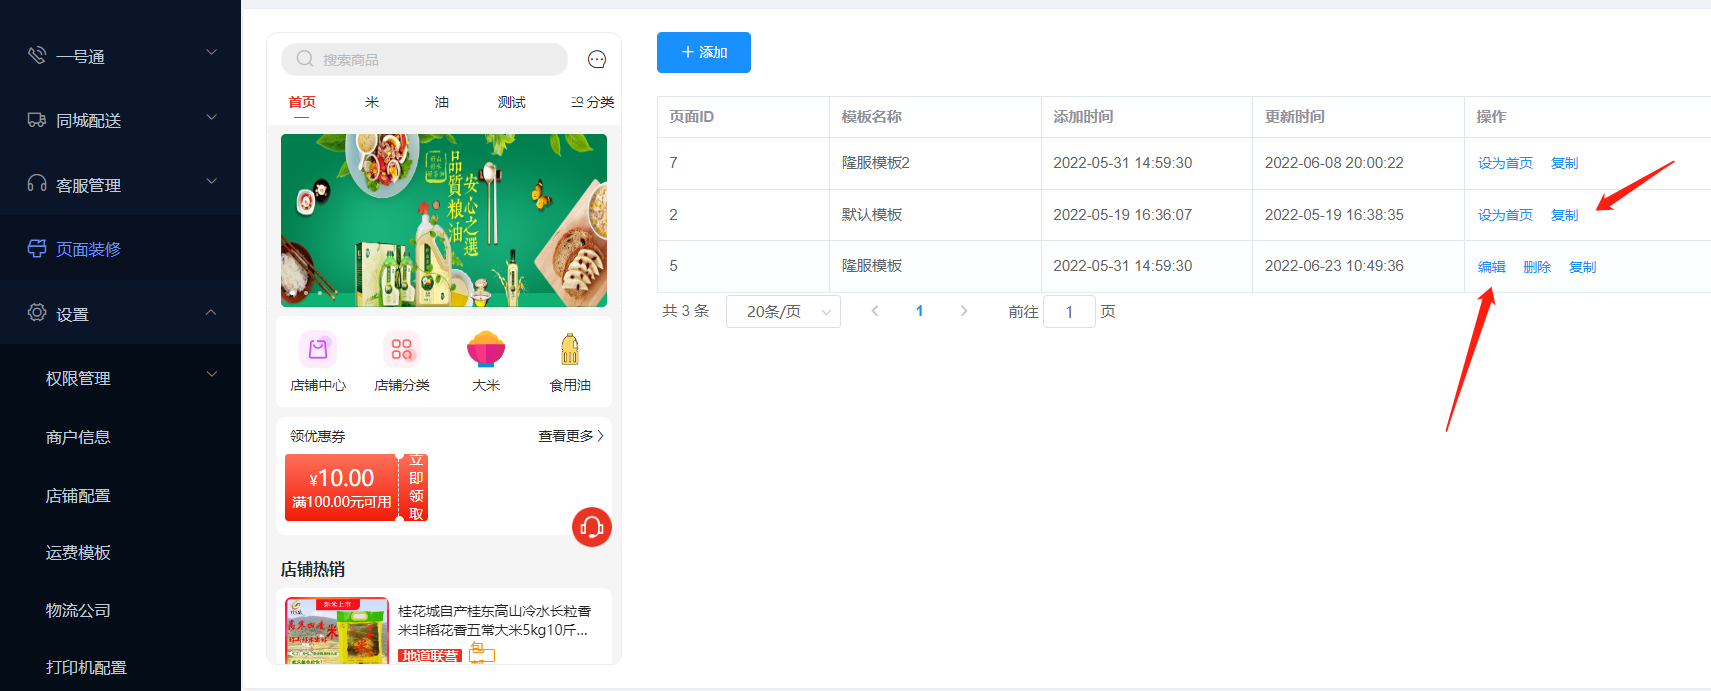Click 删除 for template ID 5
1711x691 pixels.
(1536, 267)
